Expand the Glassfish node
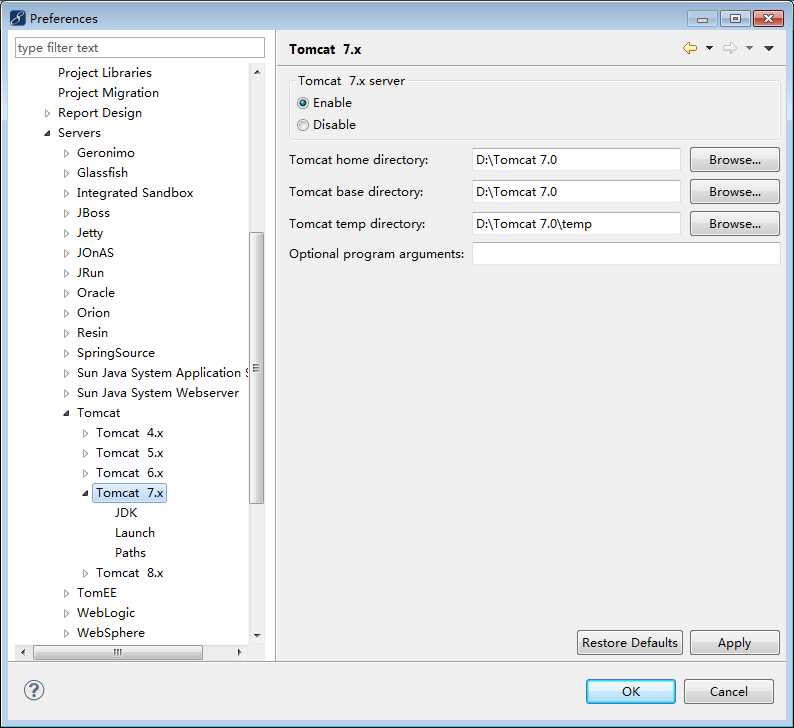The height and width of the screenshot is (728, 794). (x=66, y=173)
